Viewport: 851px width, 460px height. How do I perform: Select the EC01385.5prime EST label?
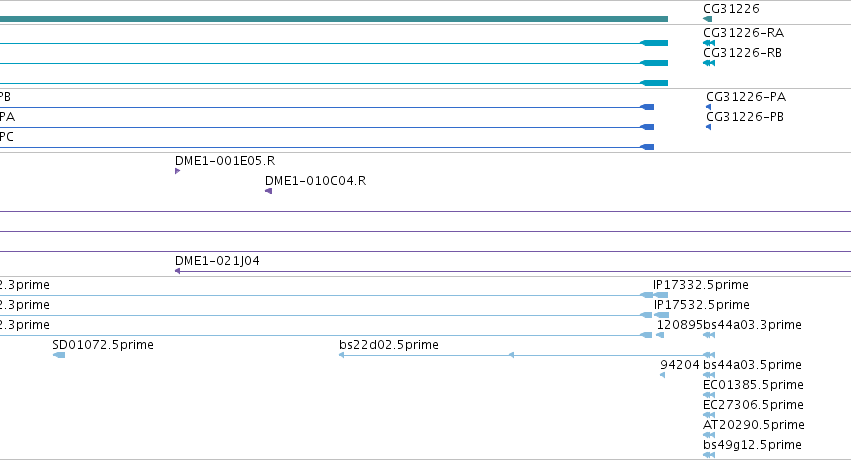coord(753,385)
